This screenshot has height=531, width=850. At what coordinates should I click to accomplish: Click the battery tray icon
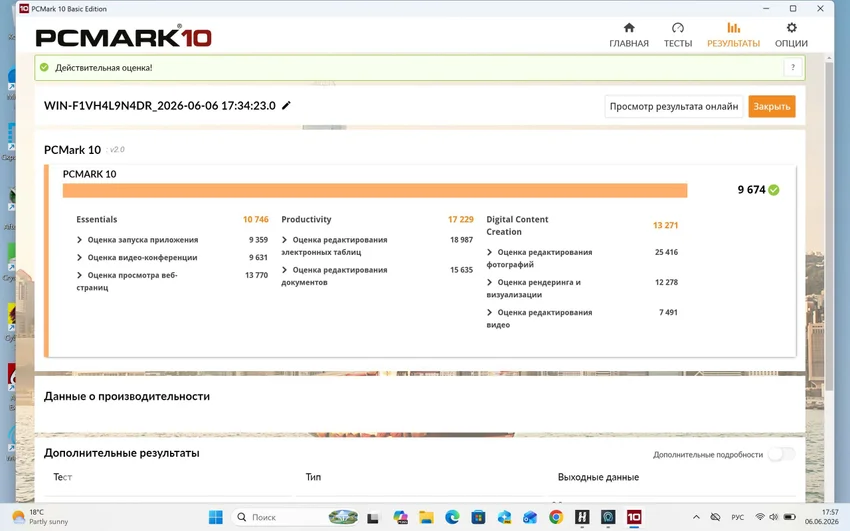pos(790,517)
